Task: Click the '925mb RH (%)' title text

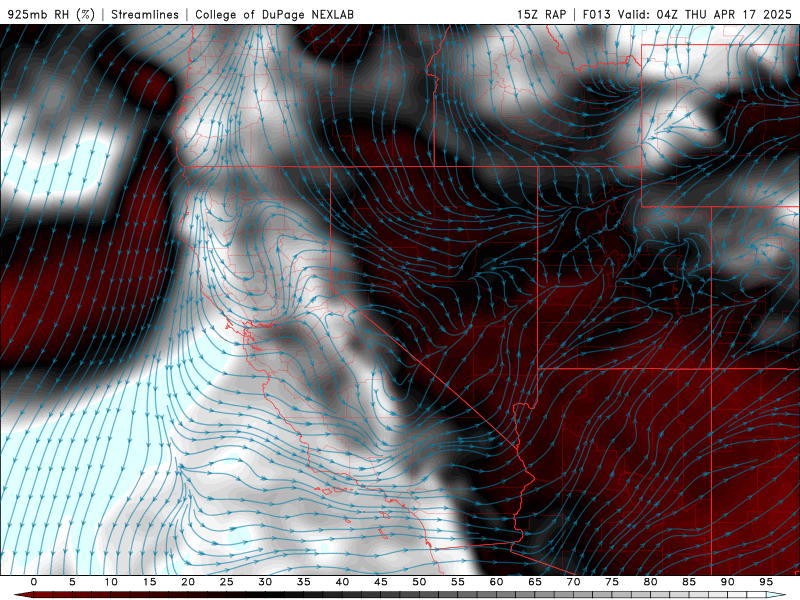Action: 52,14
